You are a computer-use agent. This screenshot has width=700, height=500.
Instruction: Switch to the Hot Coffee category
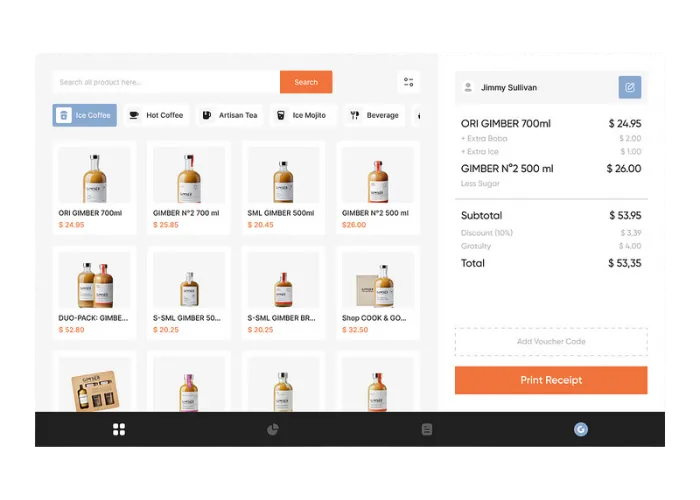pyautogui.click(x=156, y=115)
